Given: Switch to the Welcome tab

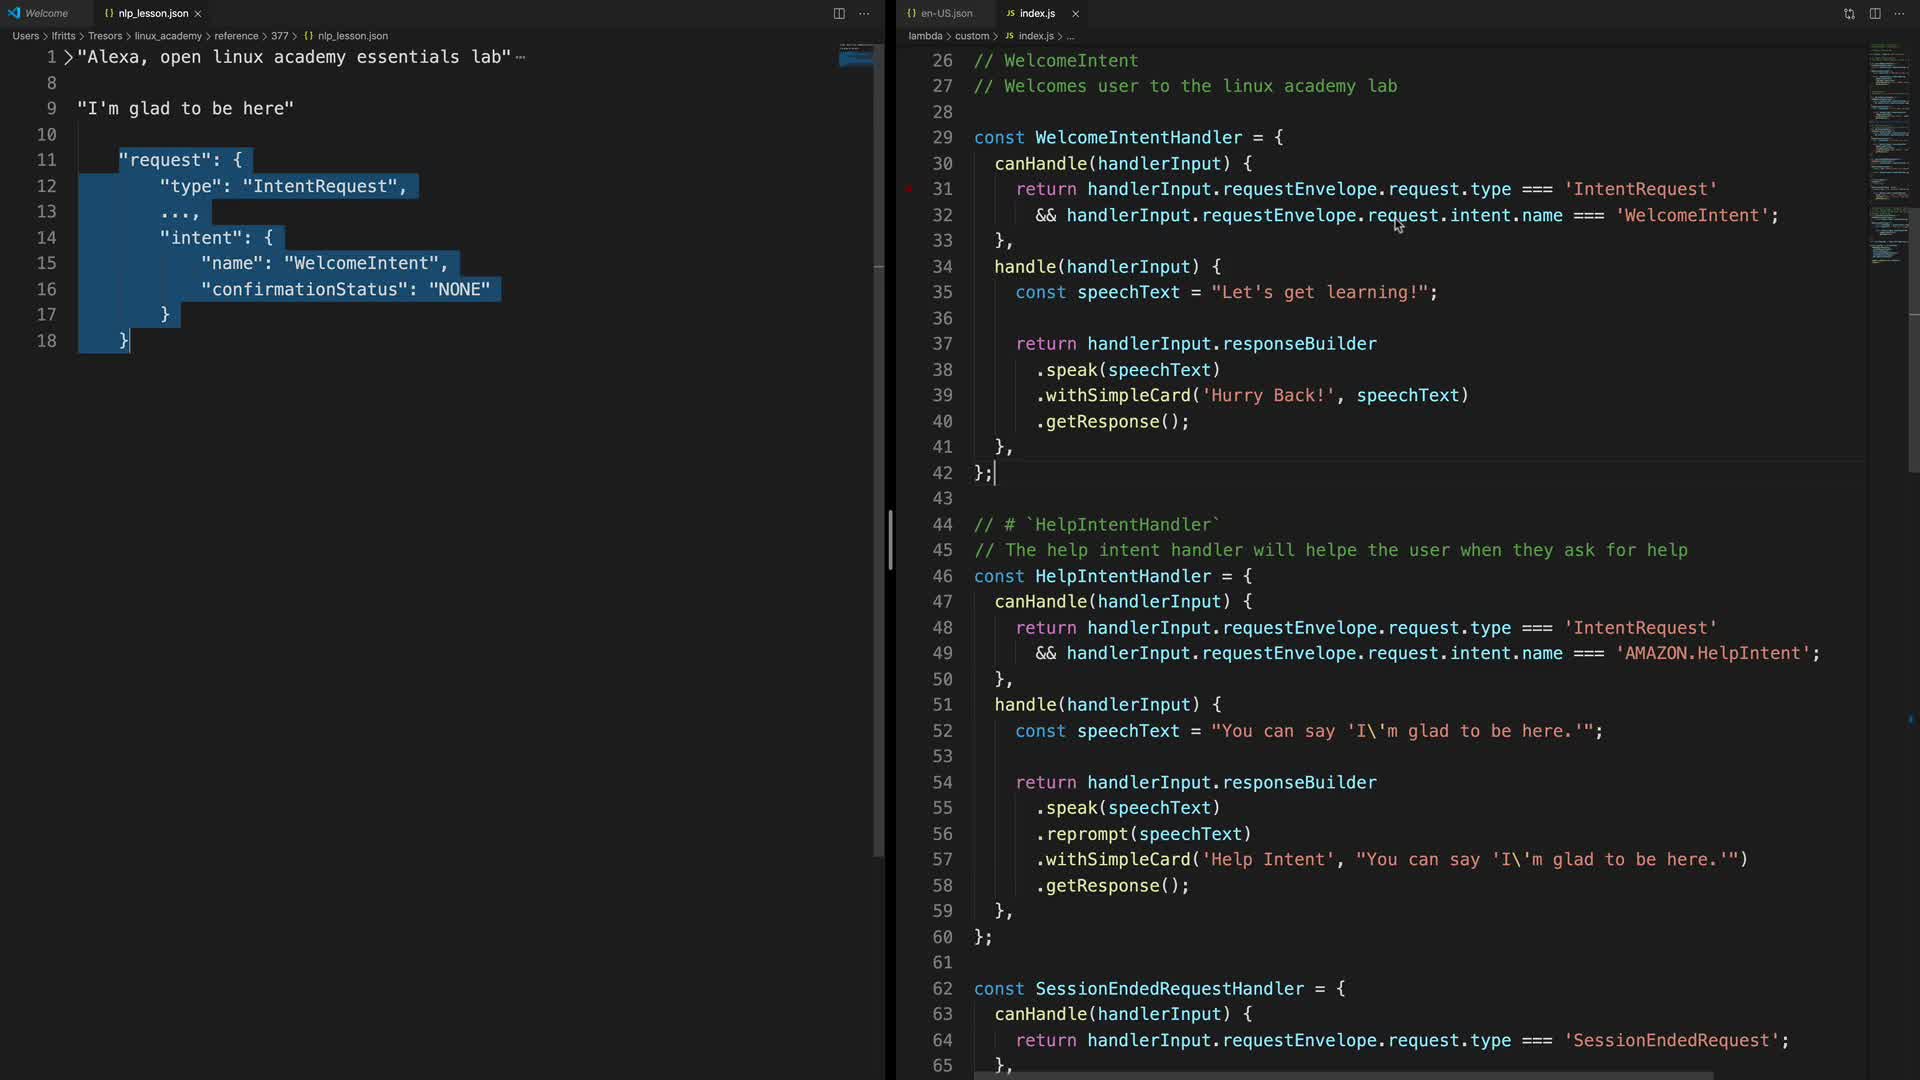Looking at the screenshot, I should 46,13.
